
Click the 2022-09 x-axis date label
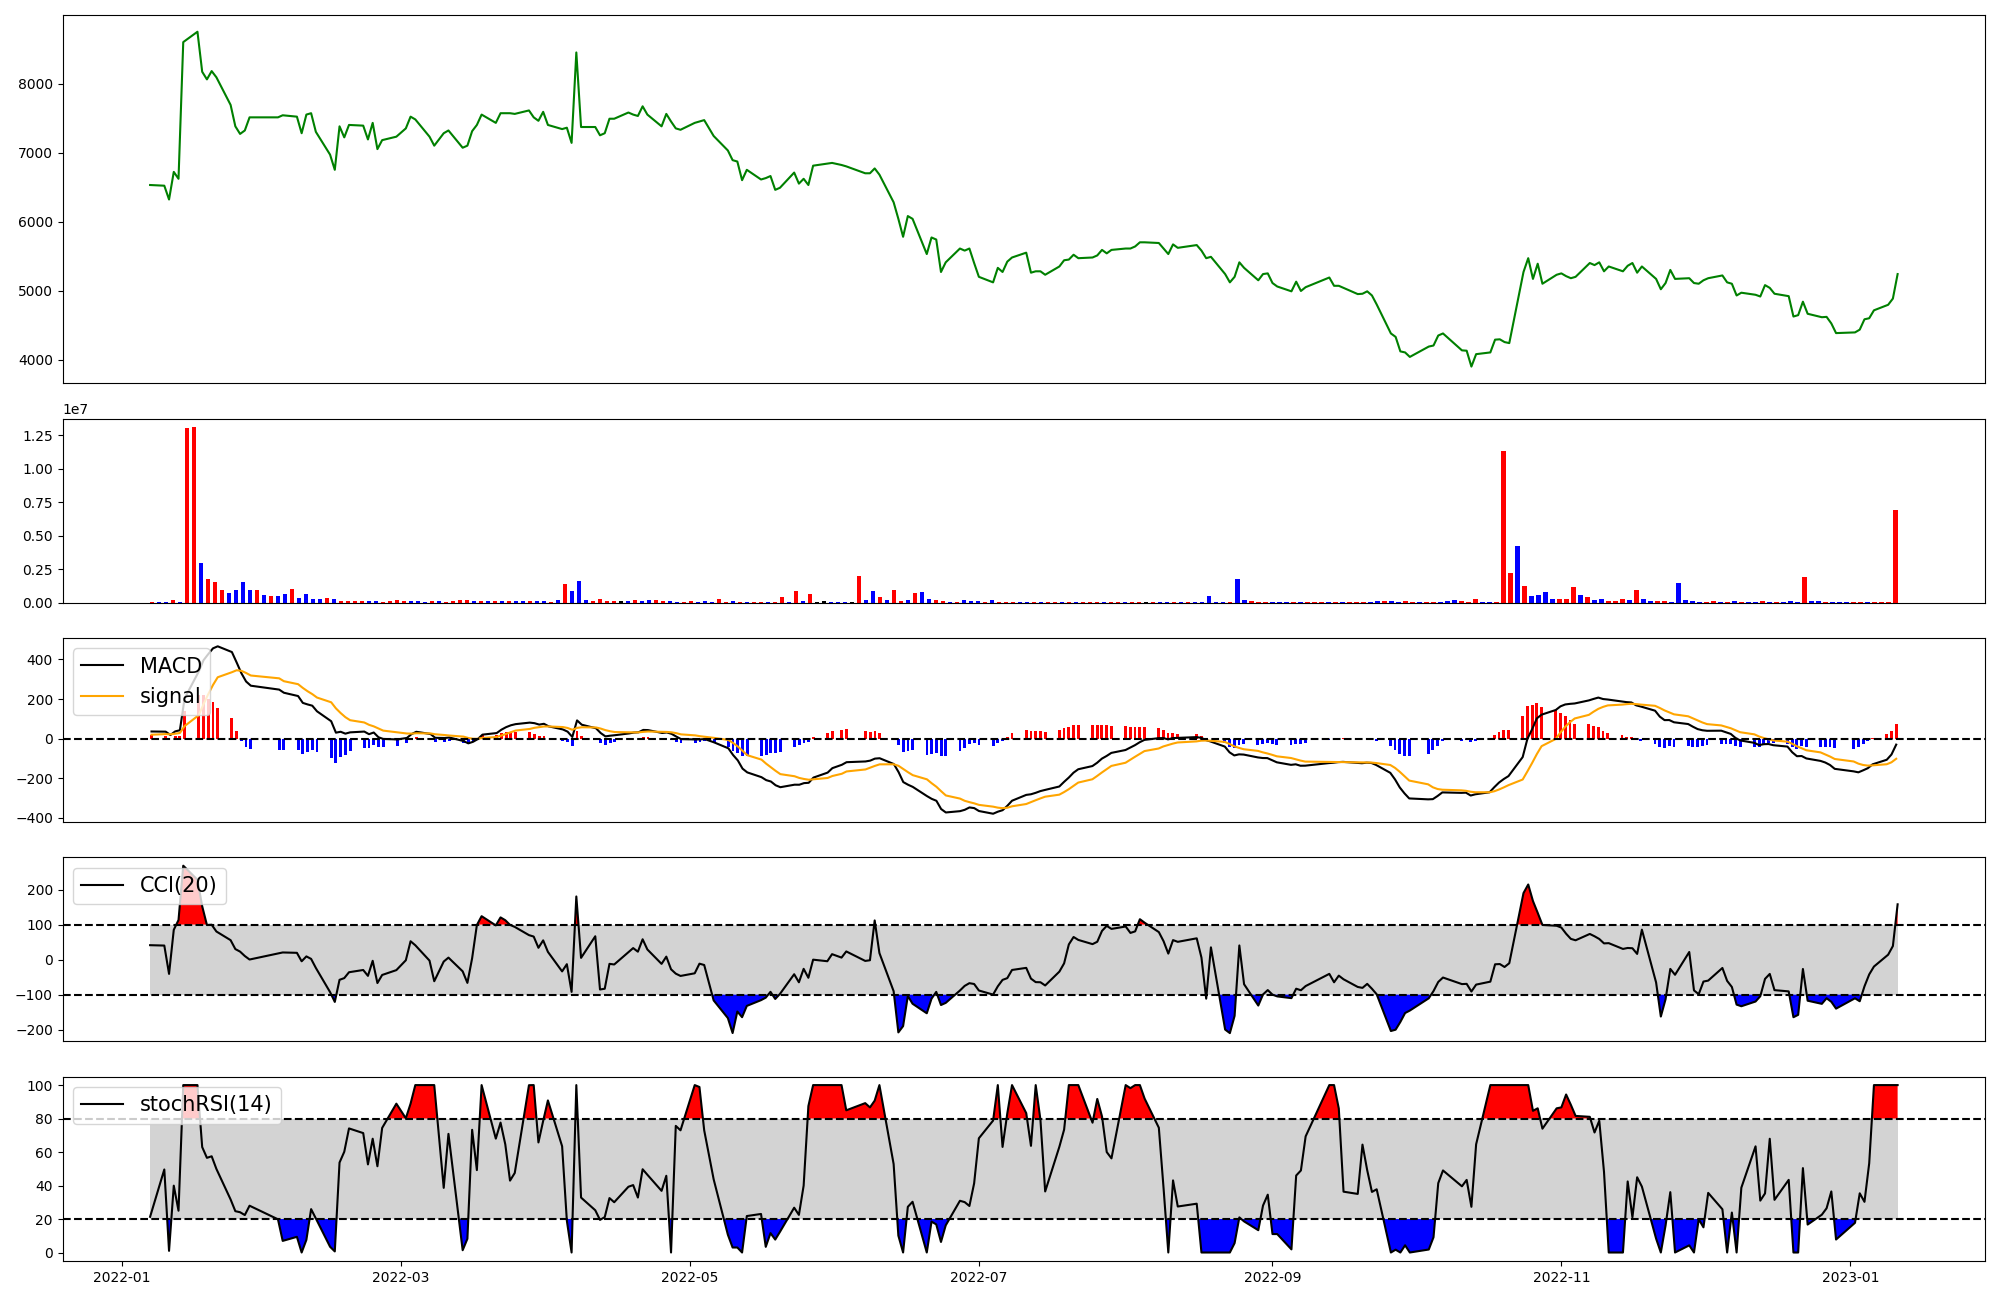pyautogui.click(x=1273, y=1277)
